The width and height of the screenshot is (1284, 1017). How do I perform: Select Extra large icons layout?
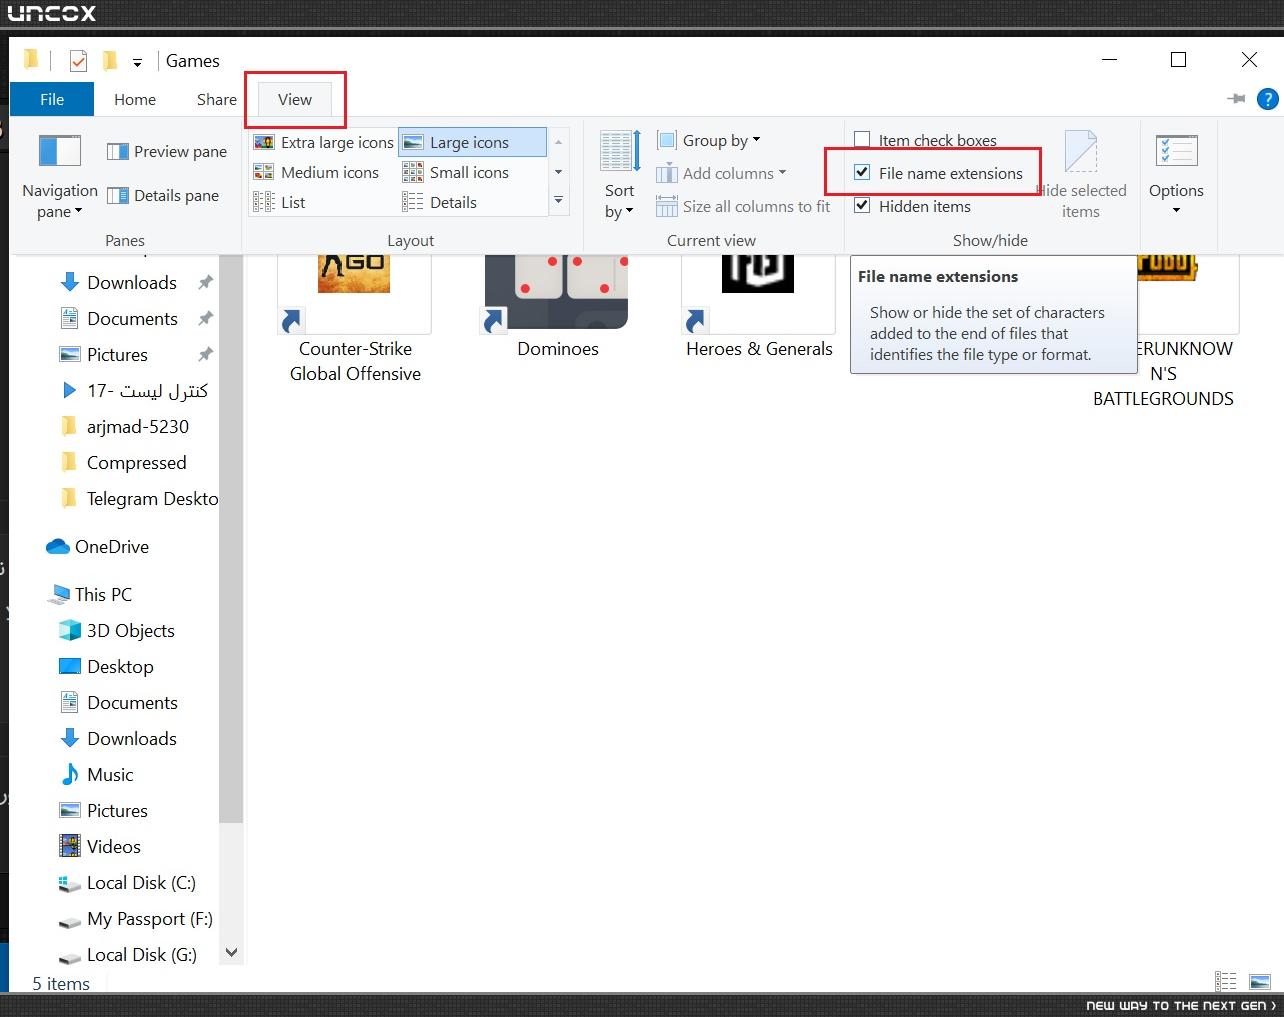[x=324, y=142]
